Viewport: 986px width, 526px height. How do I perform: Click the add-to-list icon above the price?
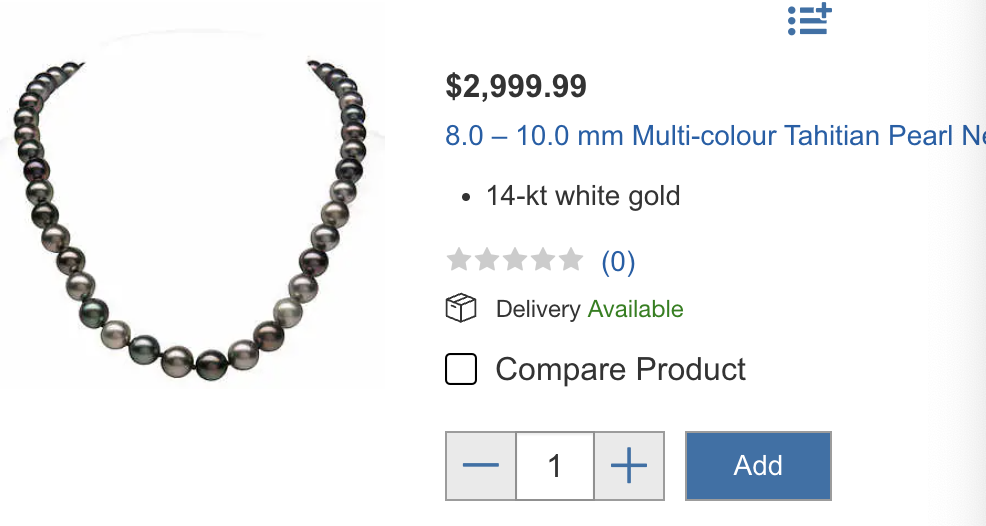point(809,19)
